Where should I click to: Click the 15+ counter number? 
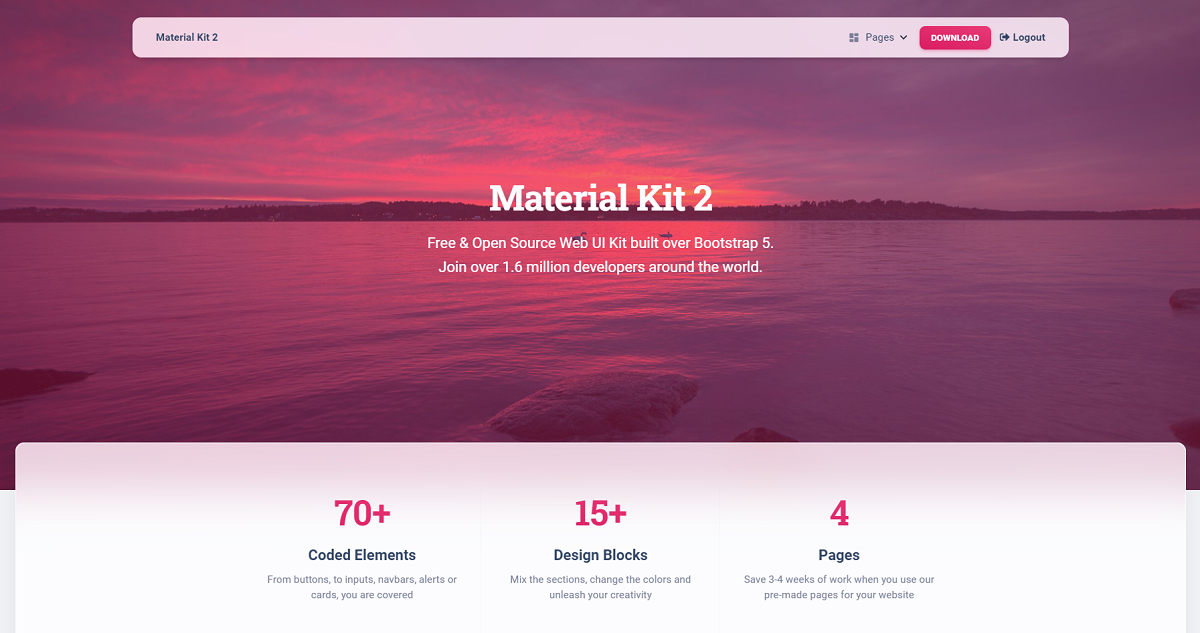600,513
